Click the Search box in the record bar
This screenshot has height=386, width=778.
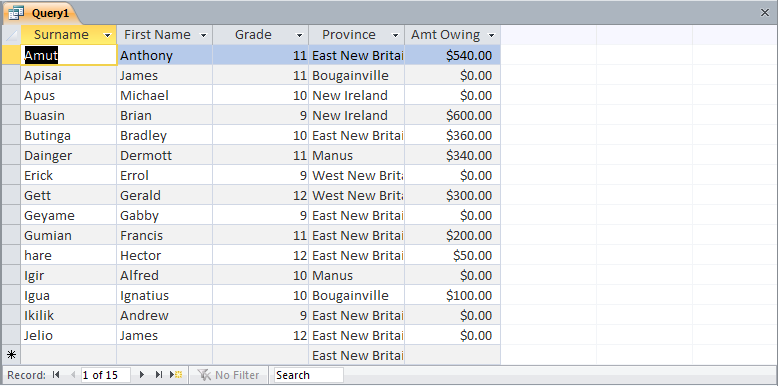click(x=308, y=375)
